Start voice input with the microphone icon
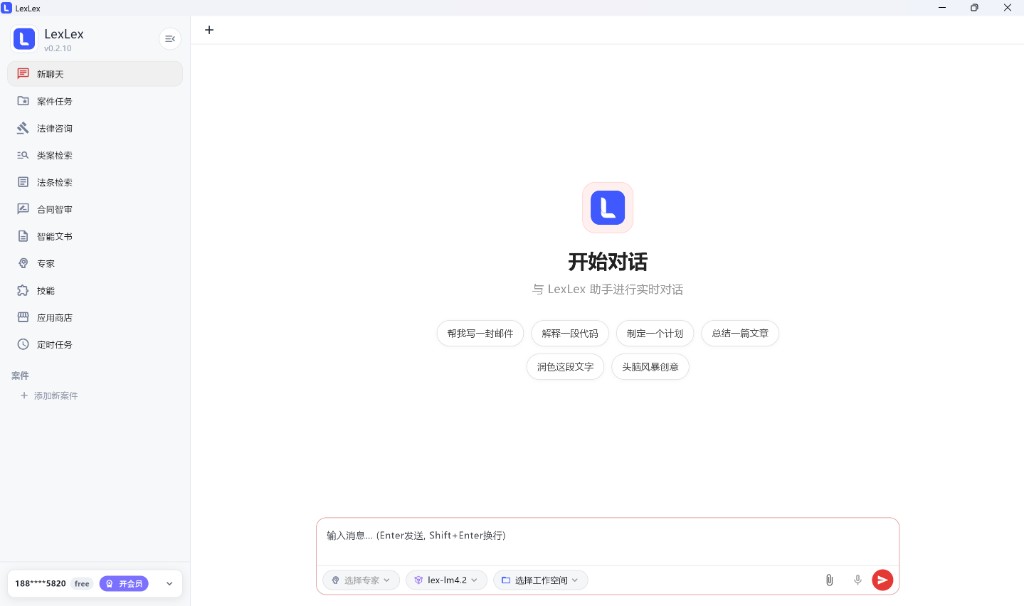This screenshot has width=1024, height=606. coord(857,580)
